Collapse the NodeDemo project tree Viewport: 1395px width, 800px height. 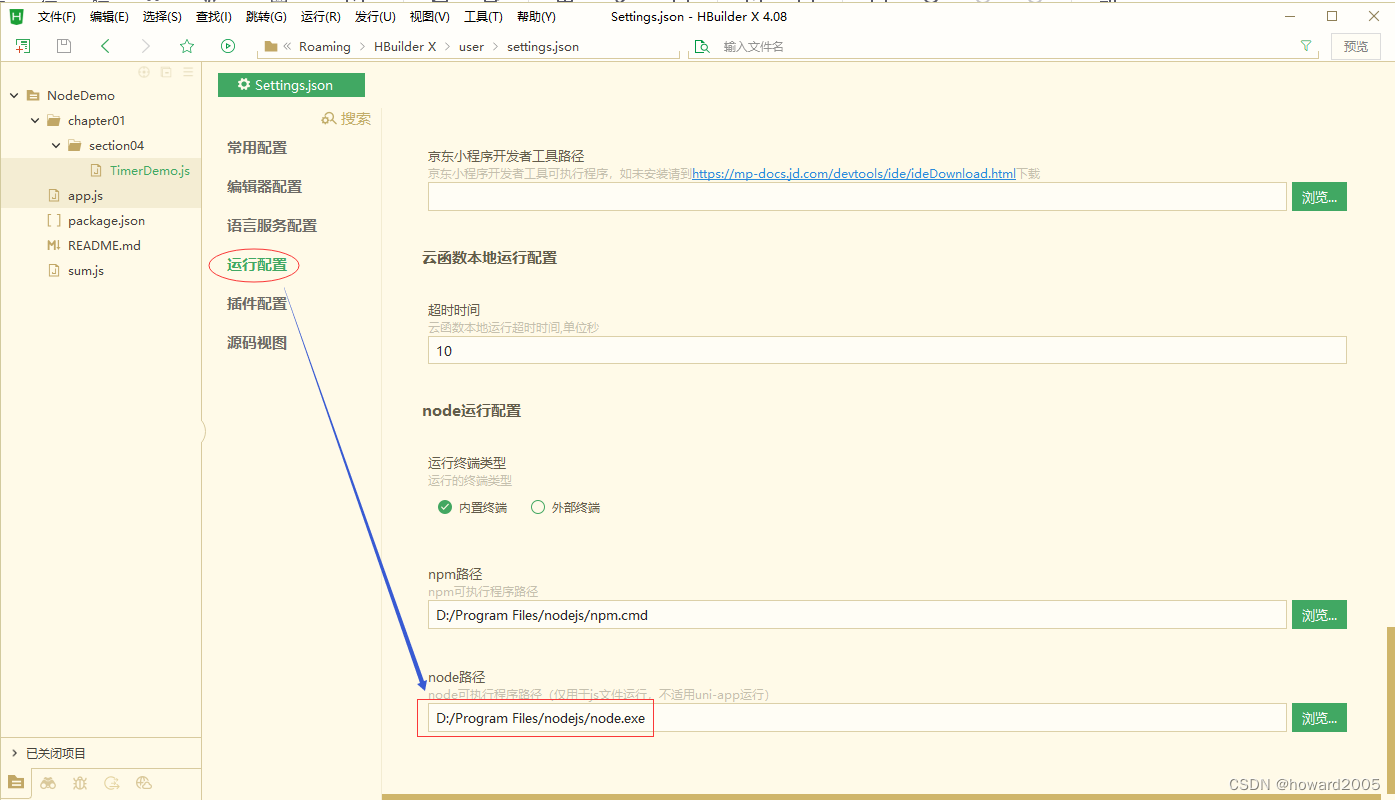coord(13,94)
